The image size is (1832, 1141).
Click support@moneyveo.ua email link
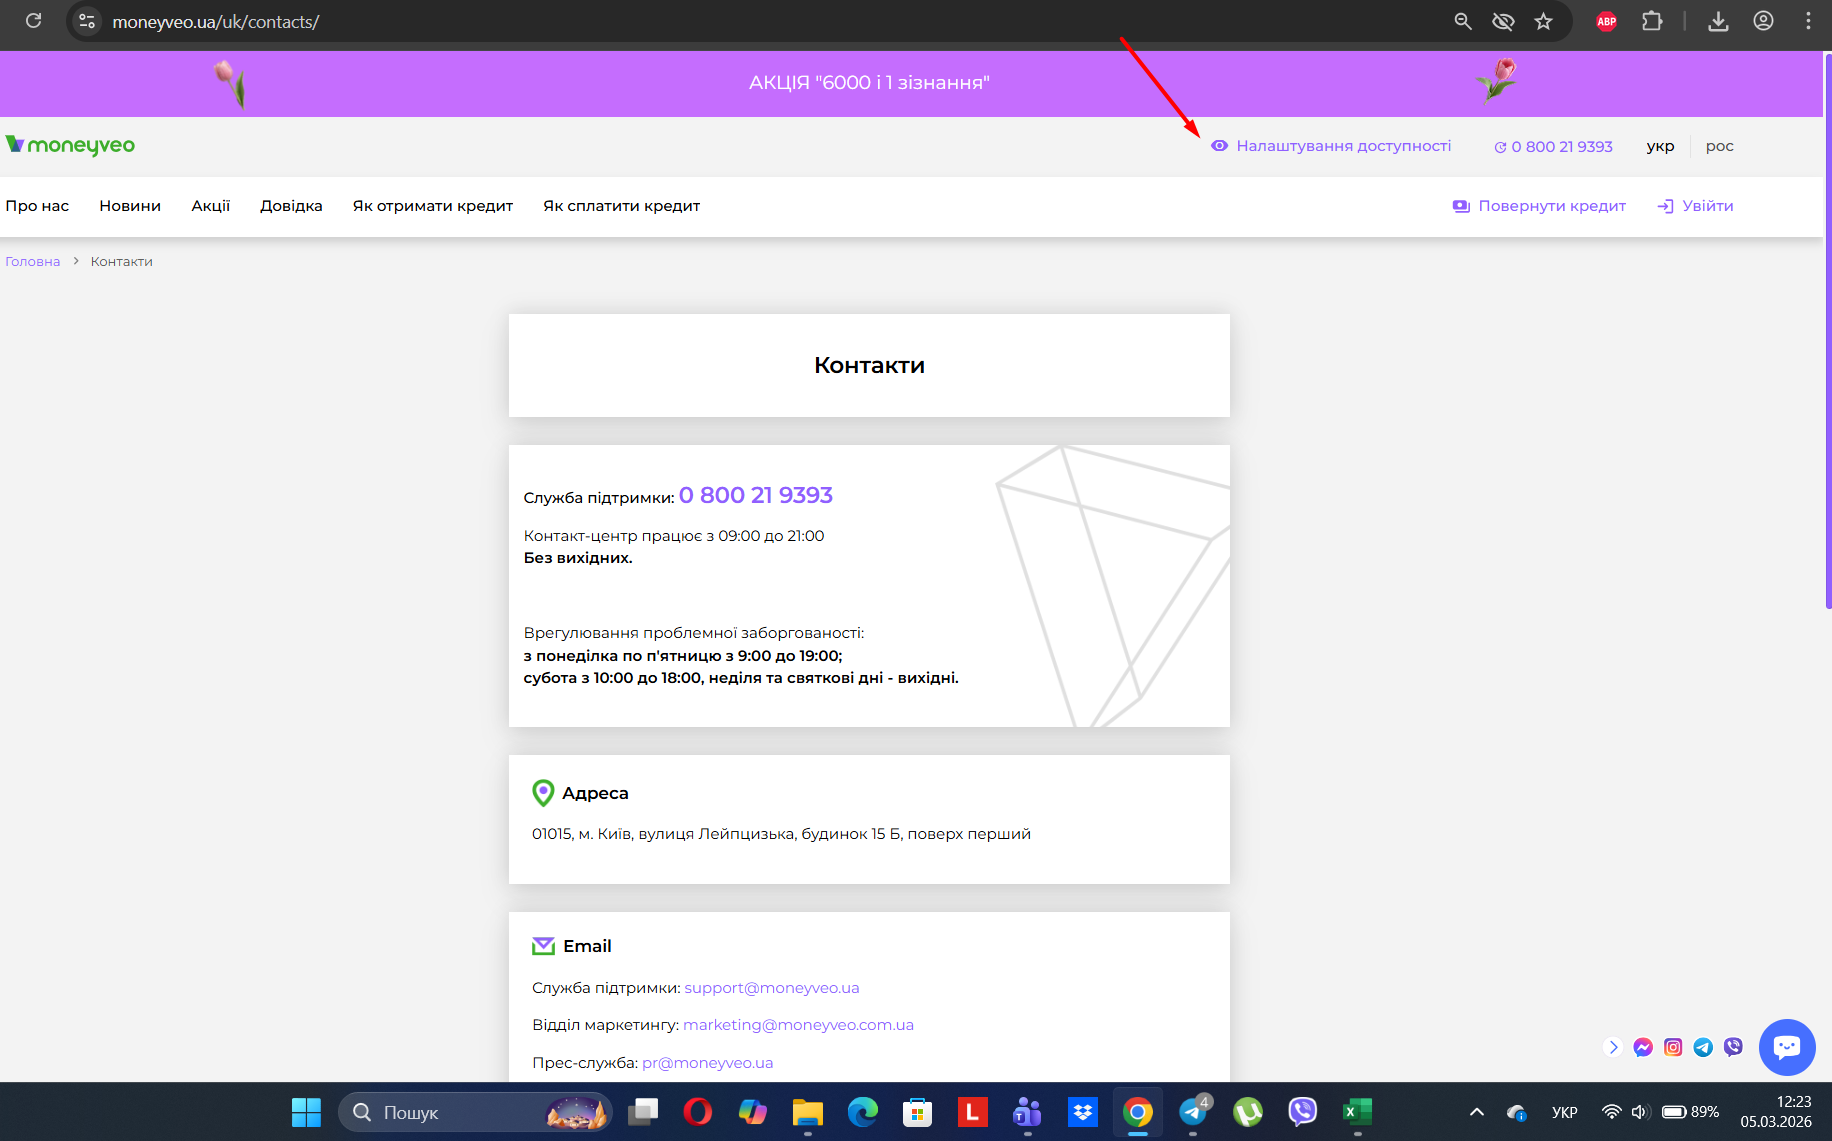tap(772, 988)
